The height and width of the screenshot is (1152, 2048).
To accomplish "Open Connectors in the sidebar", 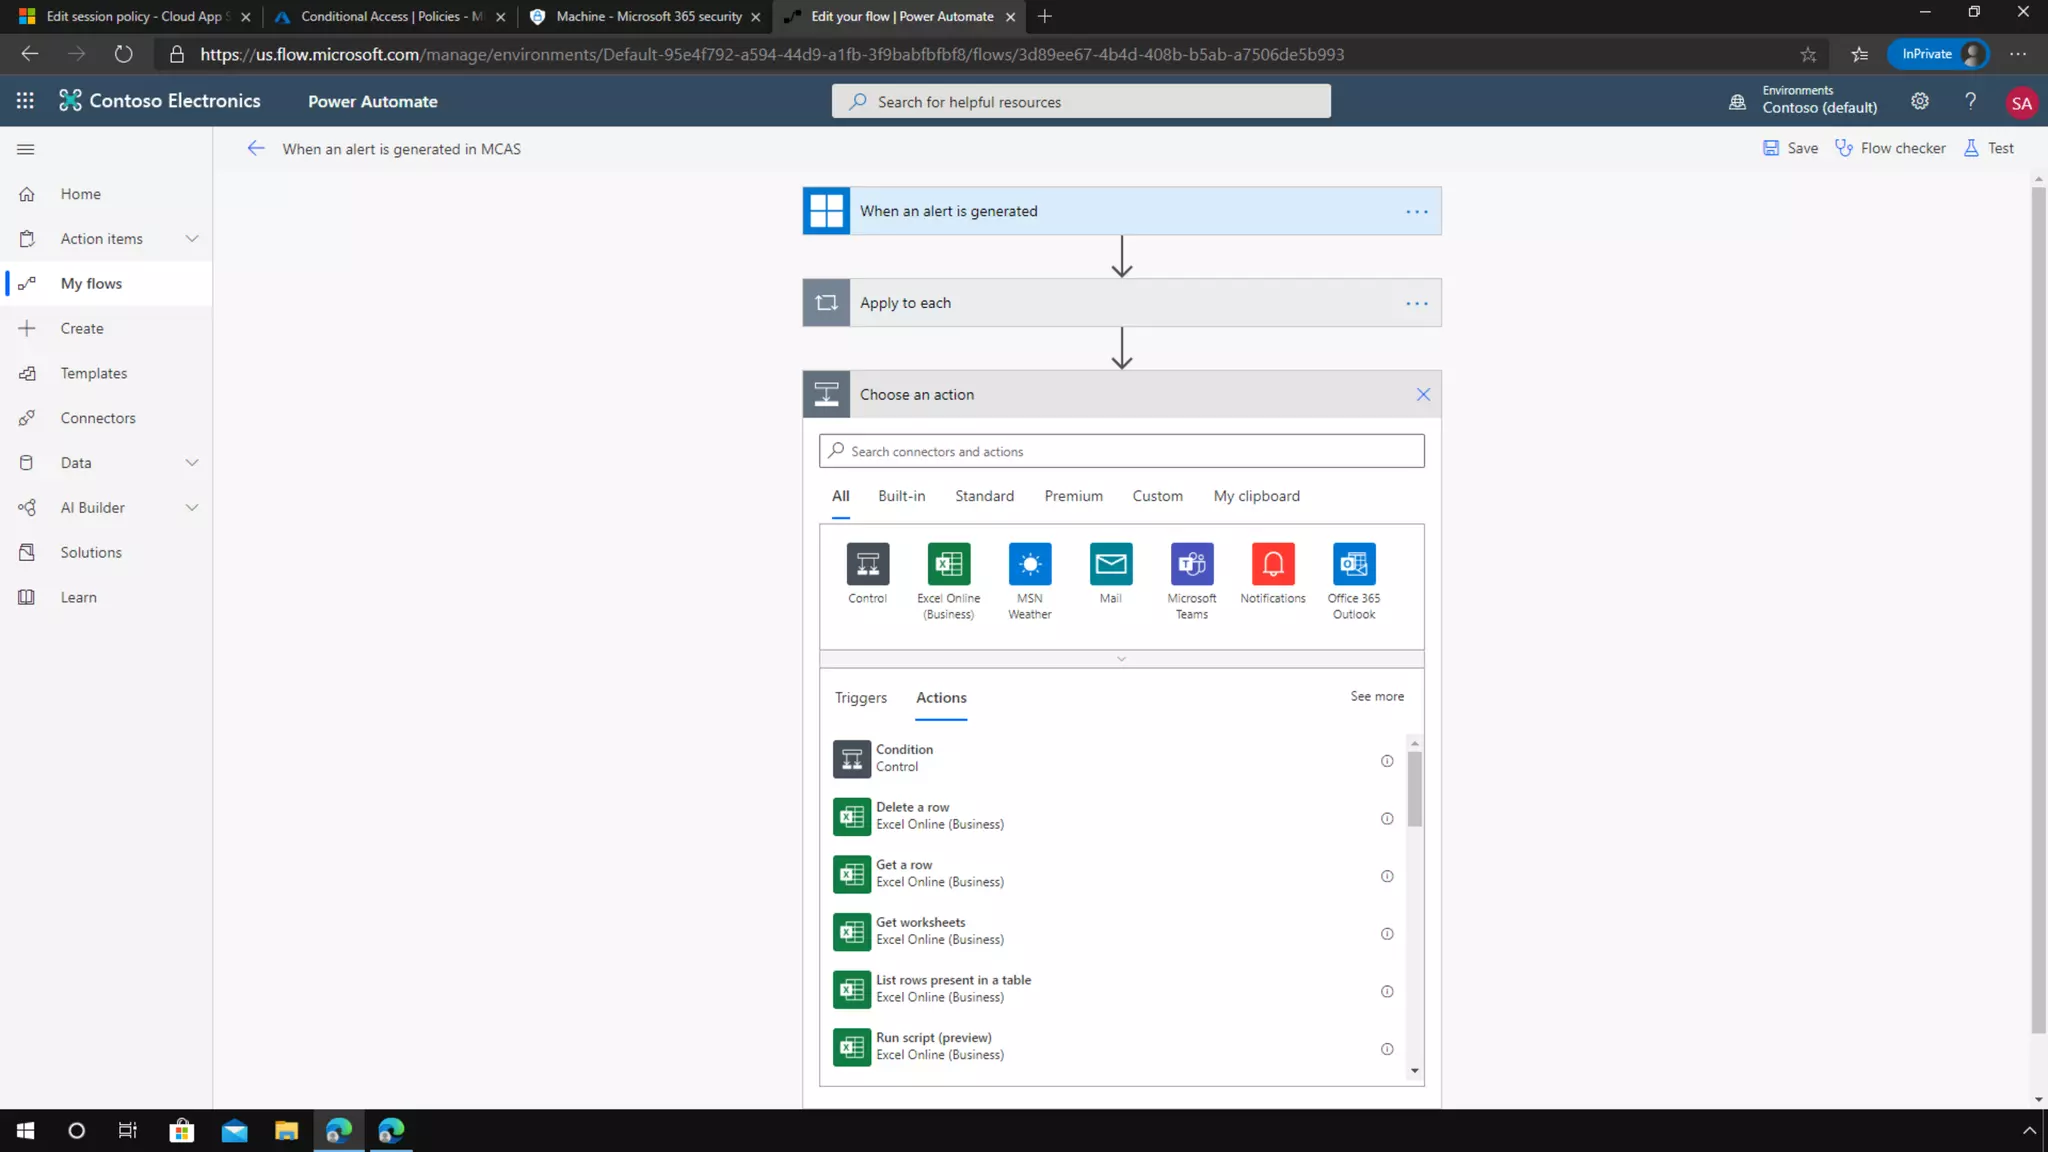I will click(x=106, y=418).
